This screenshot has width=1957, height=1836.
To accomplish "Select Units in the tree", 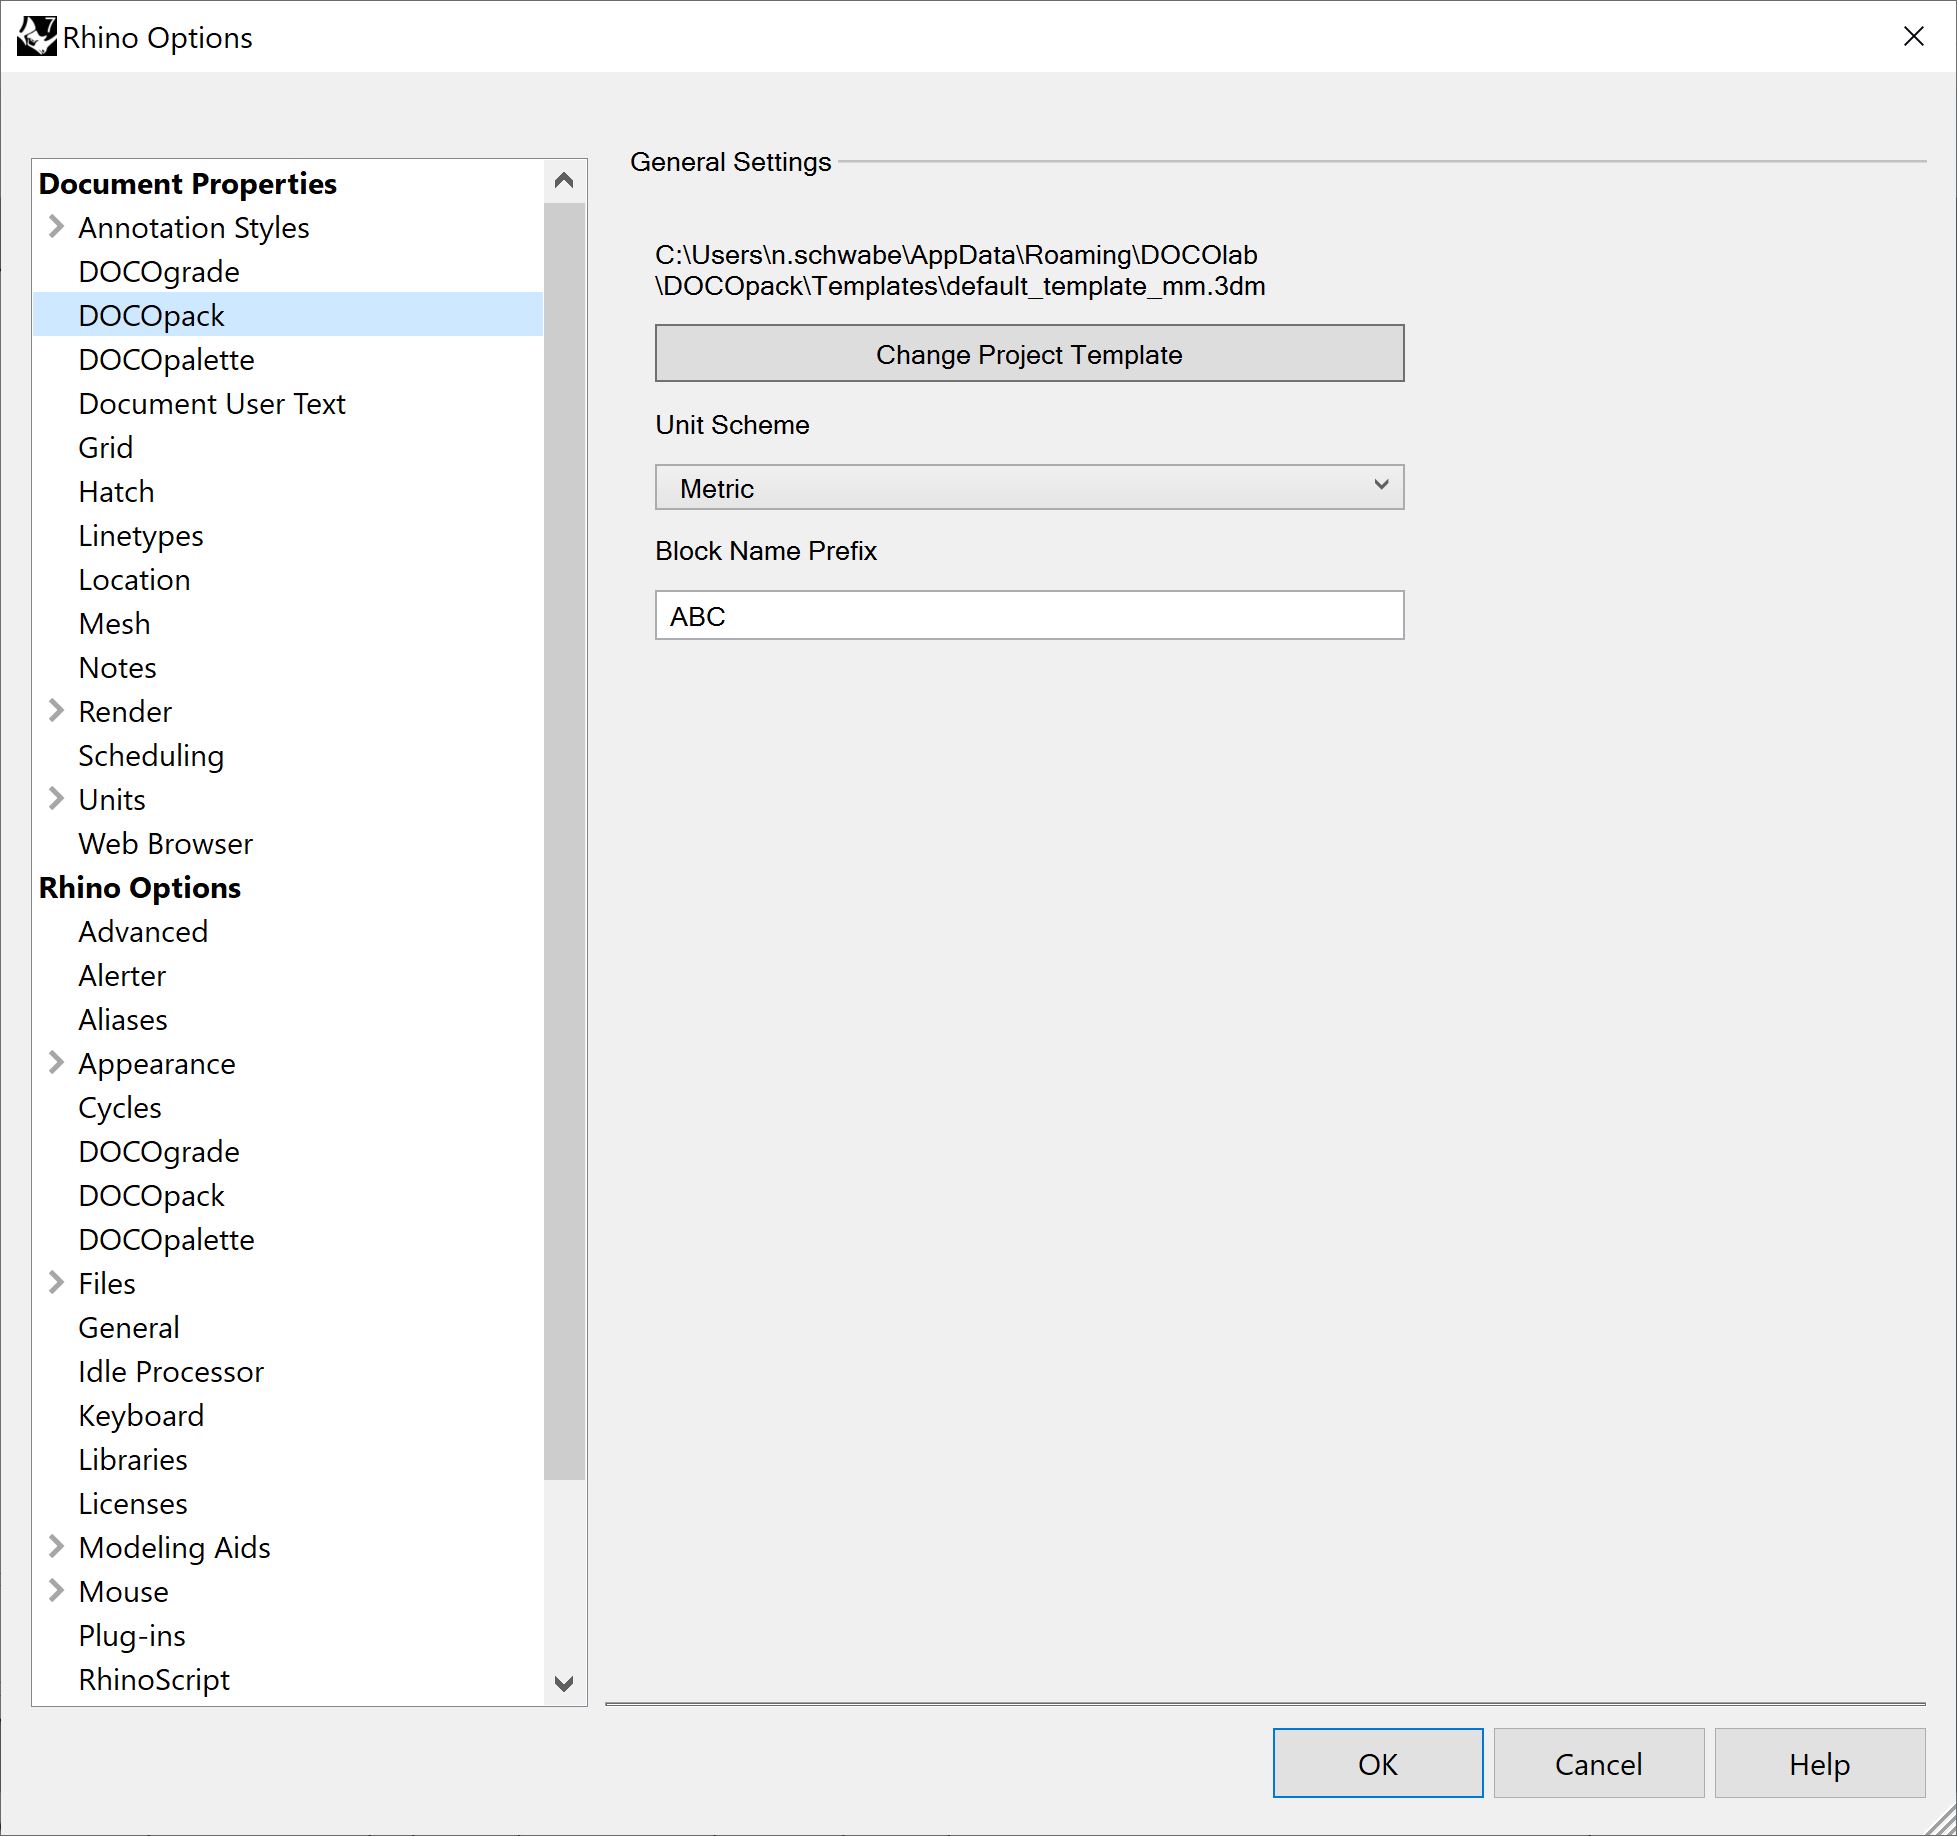I will click(112, 800).
